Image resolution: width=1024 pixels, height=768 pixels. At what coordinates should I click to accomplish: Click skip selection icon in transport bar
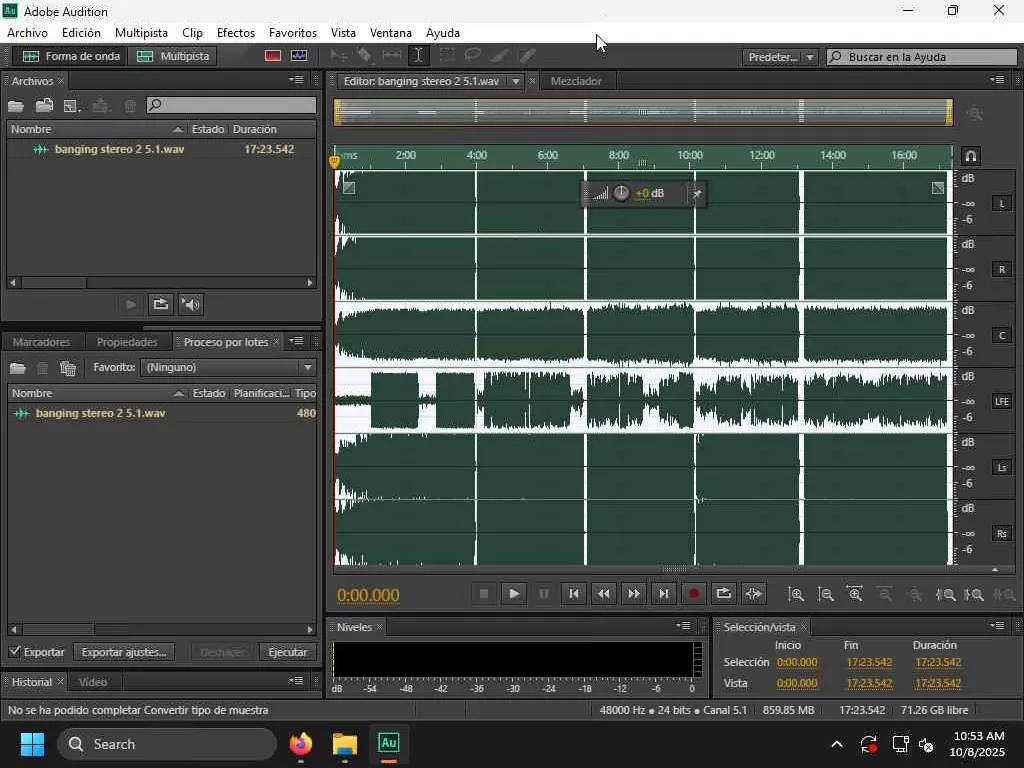(x=754, y=594)
